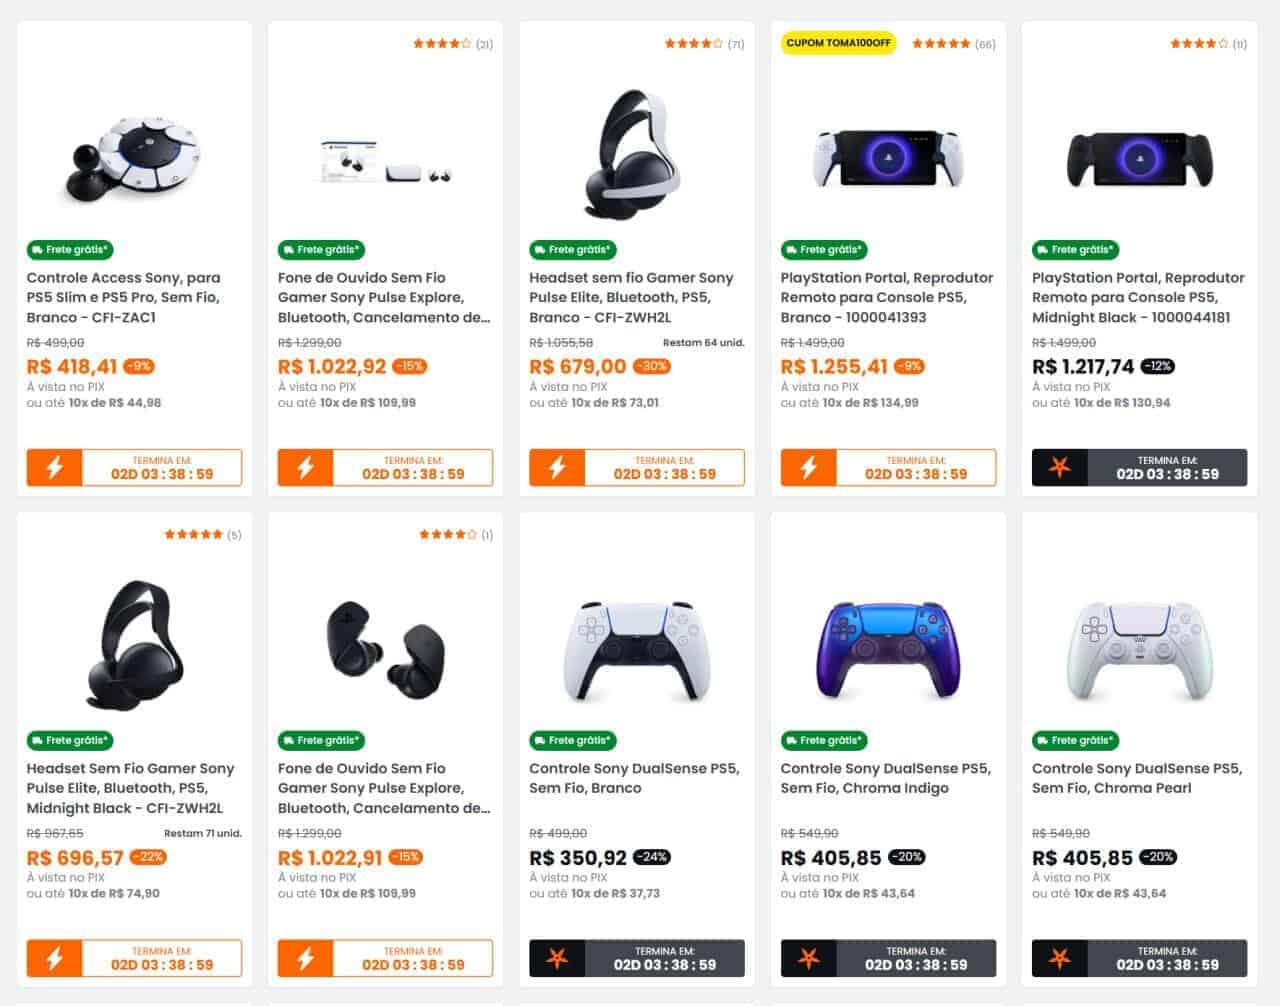Screen dimensions: 1280x1006
Task: Click the Frete grátis badge on DualSense Branco
Action: pos(573,741)
